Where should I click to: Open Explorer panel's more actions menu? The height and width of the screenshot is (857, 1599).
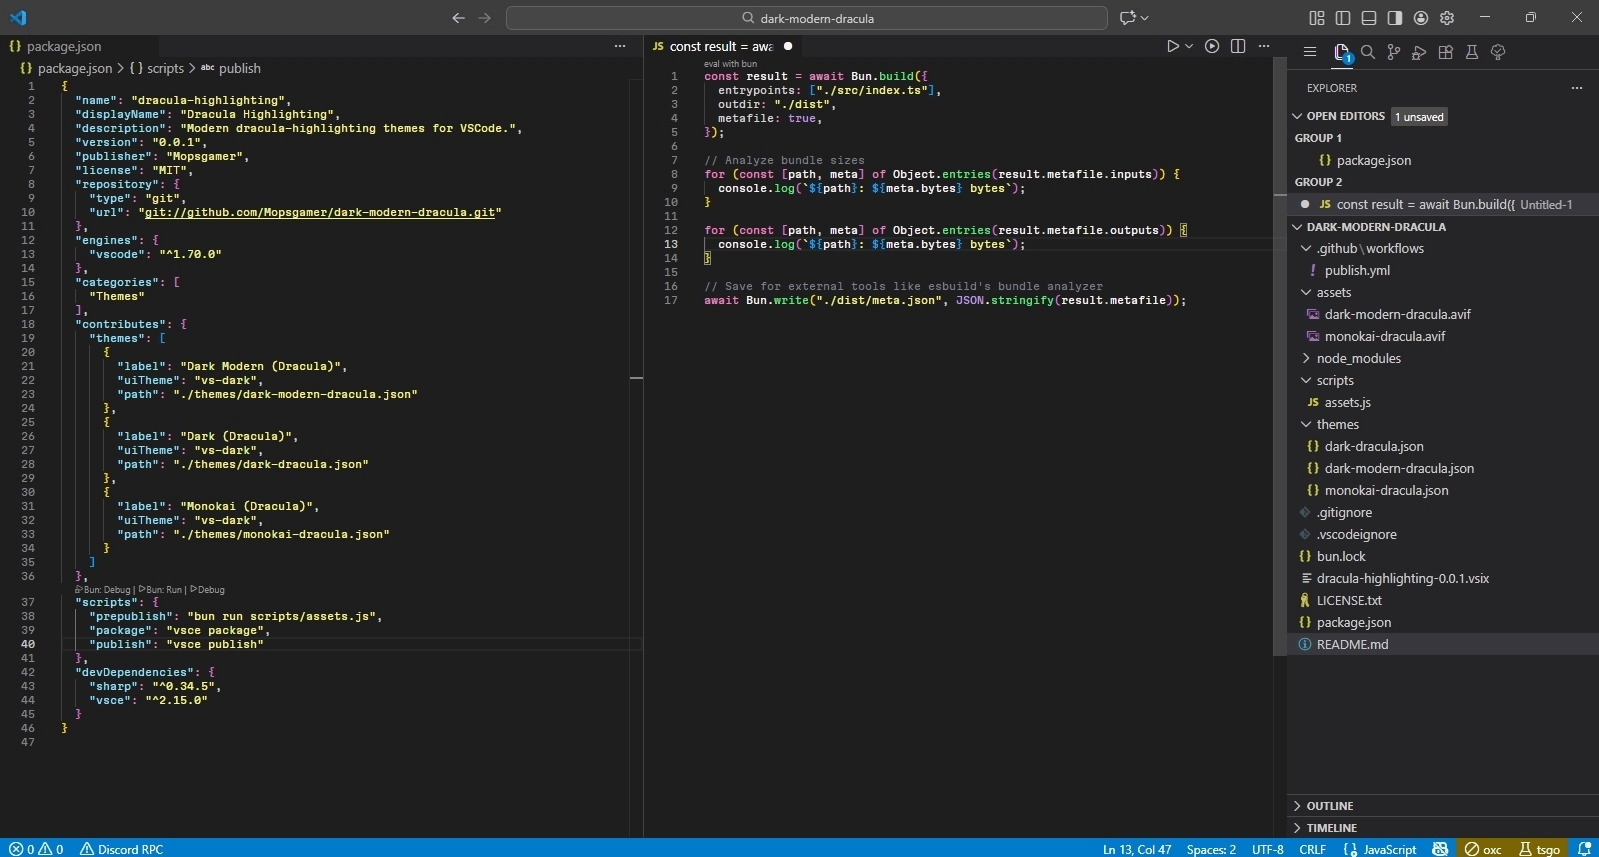point(1577,88)
